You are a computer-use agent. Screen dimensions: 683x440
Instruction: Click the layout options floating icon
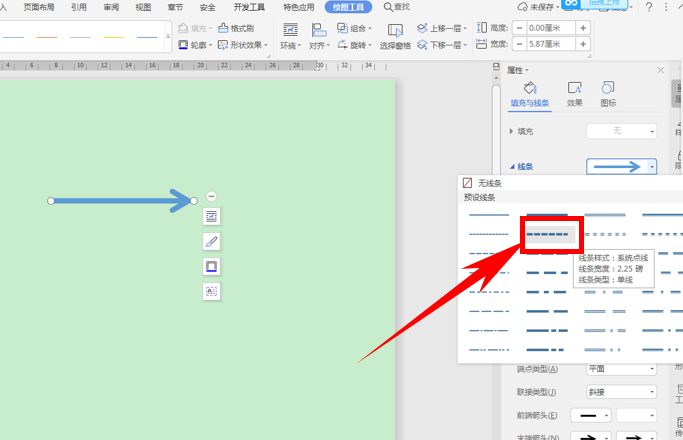tap(212, 217)
